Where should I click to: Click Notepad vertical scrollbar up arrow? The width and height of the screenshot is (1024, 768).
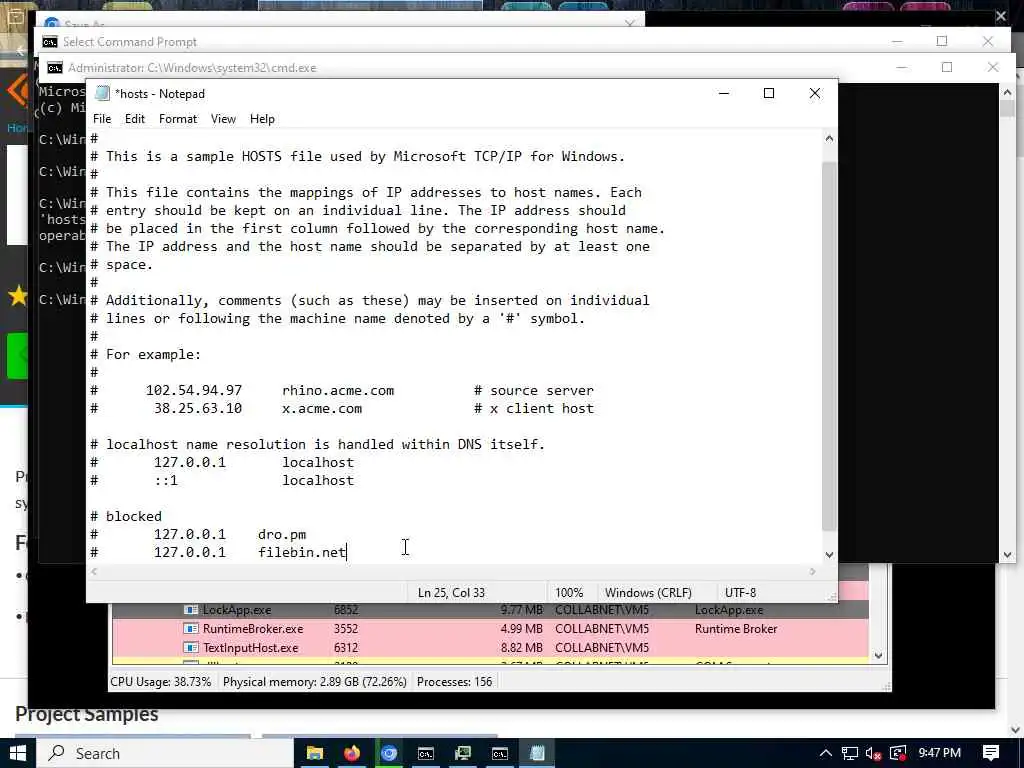pos(829,138)
